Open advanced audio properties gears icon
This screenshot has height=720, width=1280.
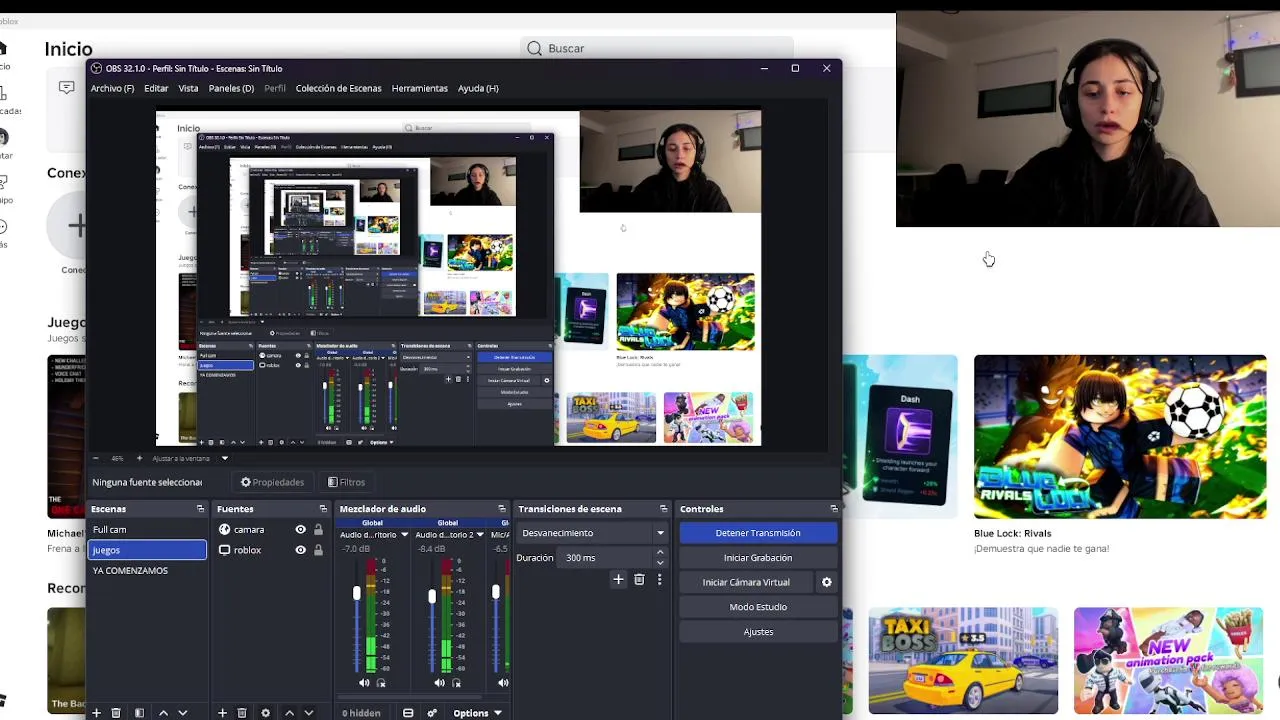pyautogui.click(x=432, y=713)
